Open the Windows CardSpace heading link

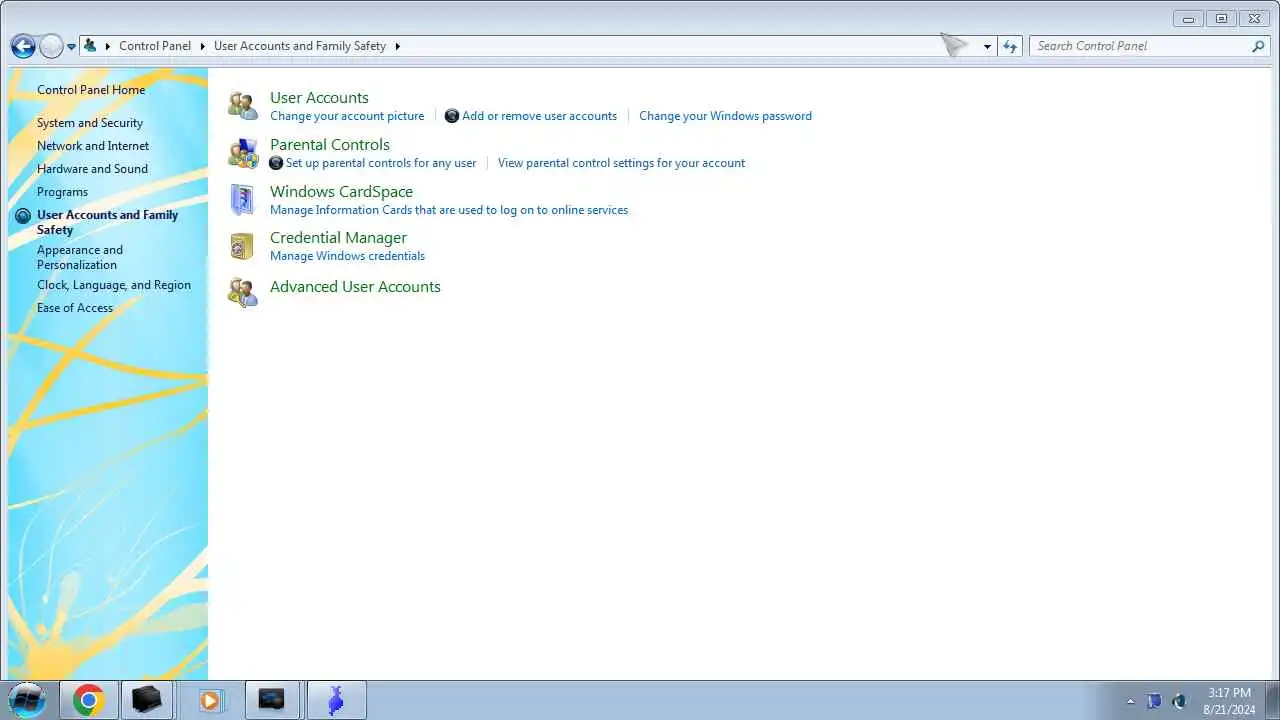pyautogui.click(x=341, y=191)
